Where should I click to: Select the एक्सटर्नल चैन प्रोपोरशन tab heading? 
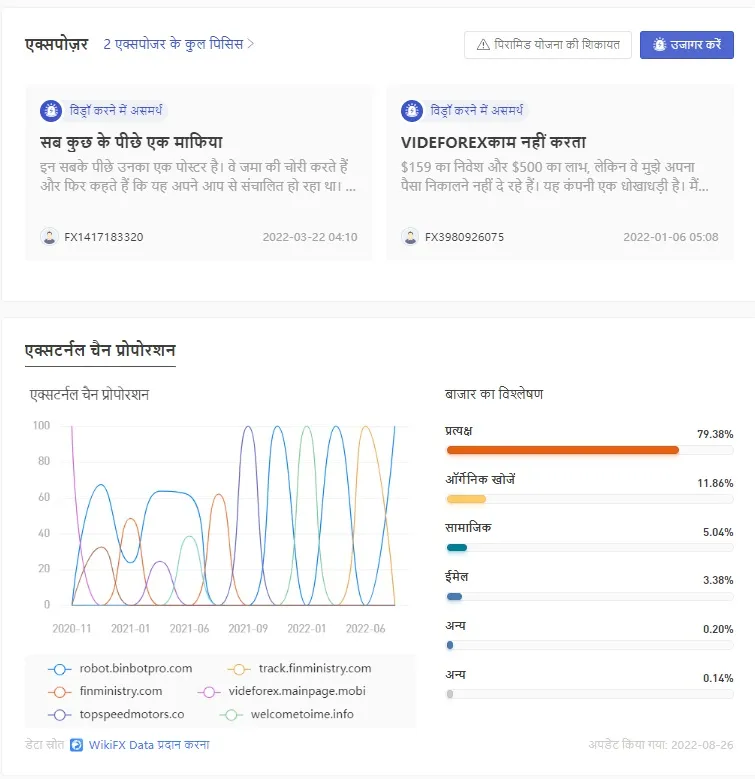click(x=100, y=350)
